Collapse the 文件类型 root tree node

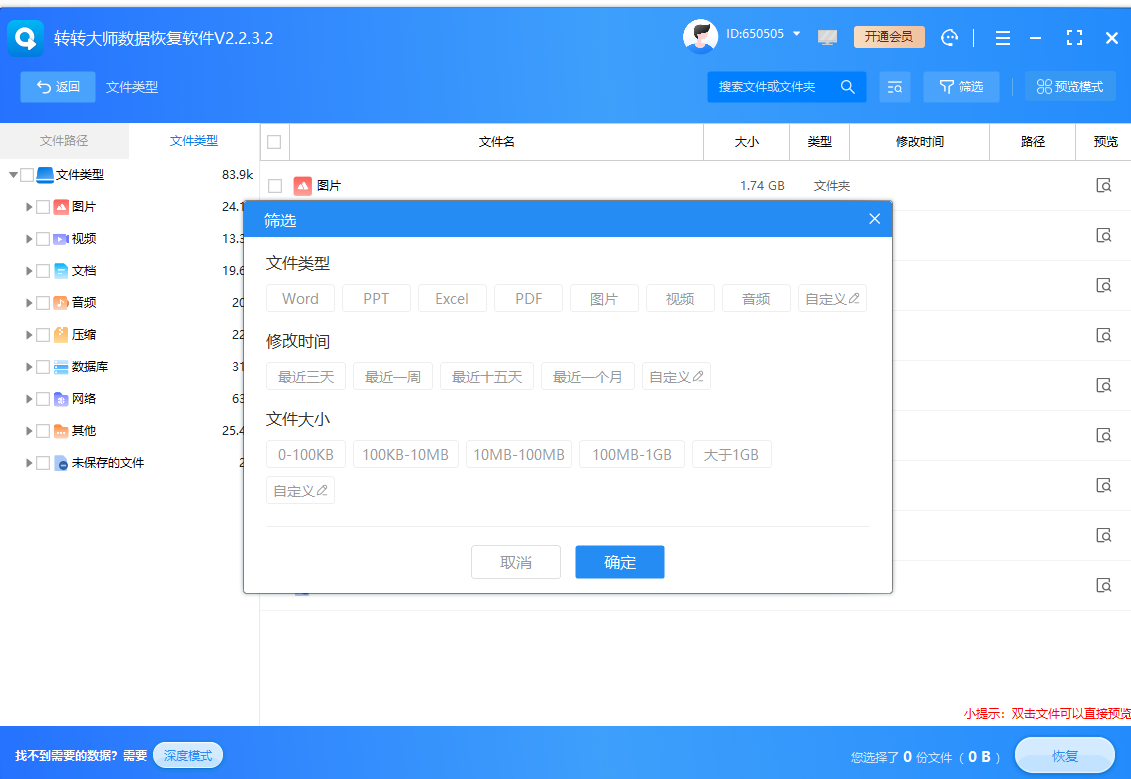click(14, 174)
